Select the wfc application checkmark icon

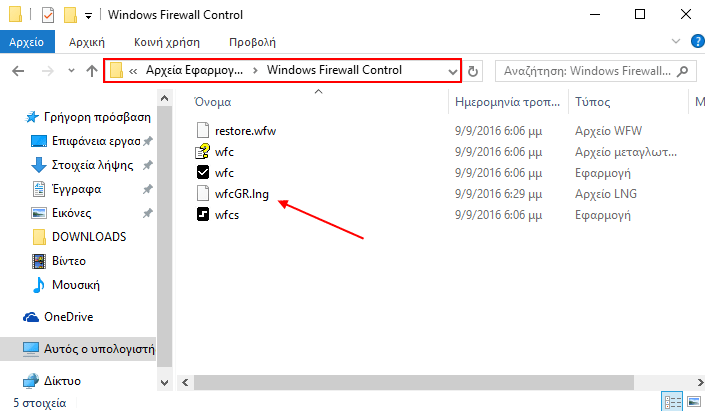(203, 173)
